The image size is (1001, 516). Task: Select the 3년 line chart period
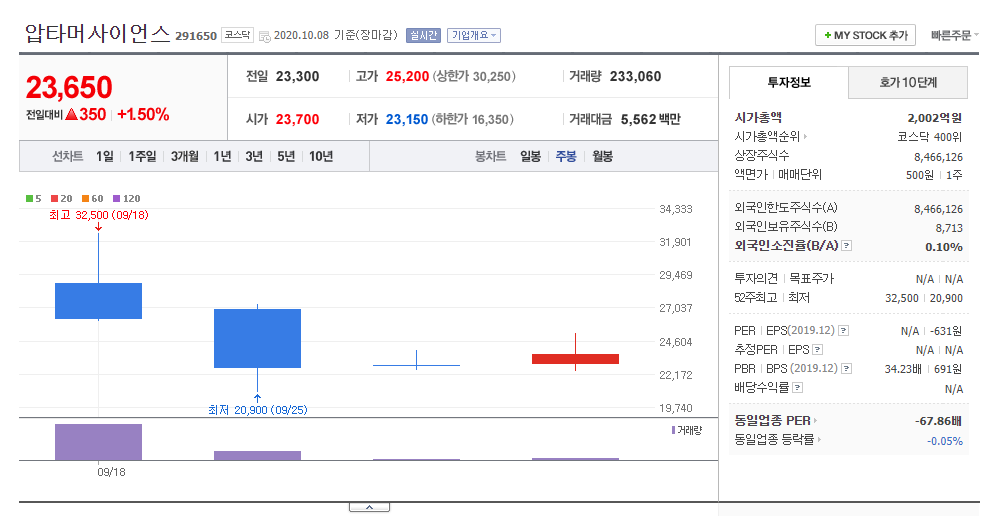pos(254,156)
